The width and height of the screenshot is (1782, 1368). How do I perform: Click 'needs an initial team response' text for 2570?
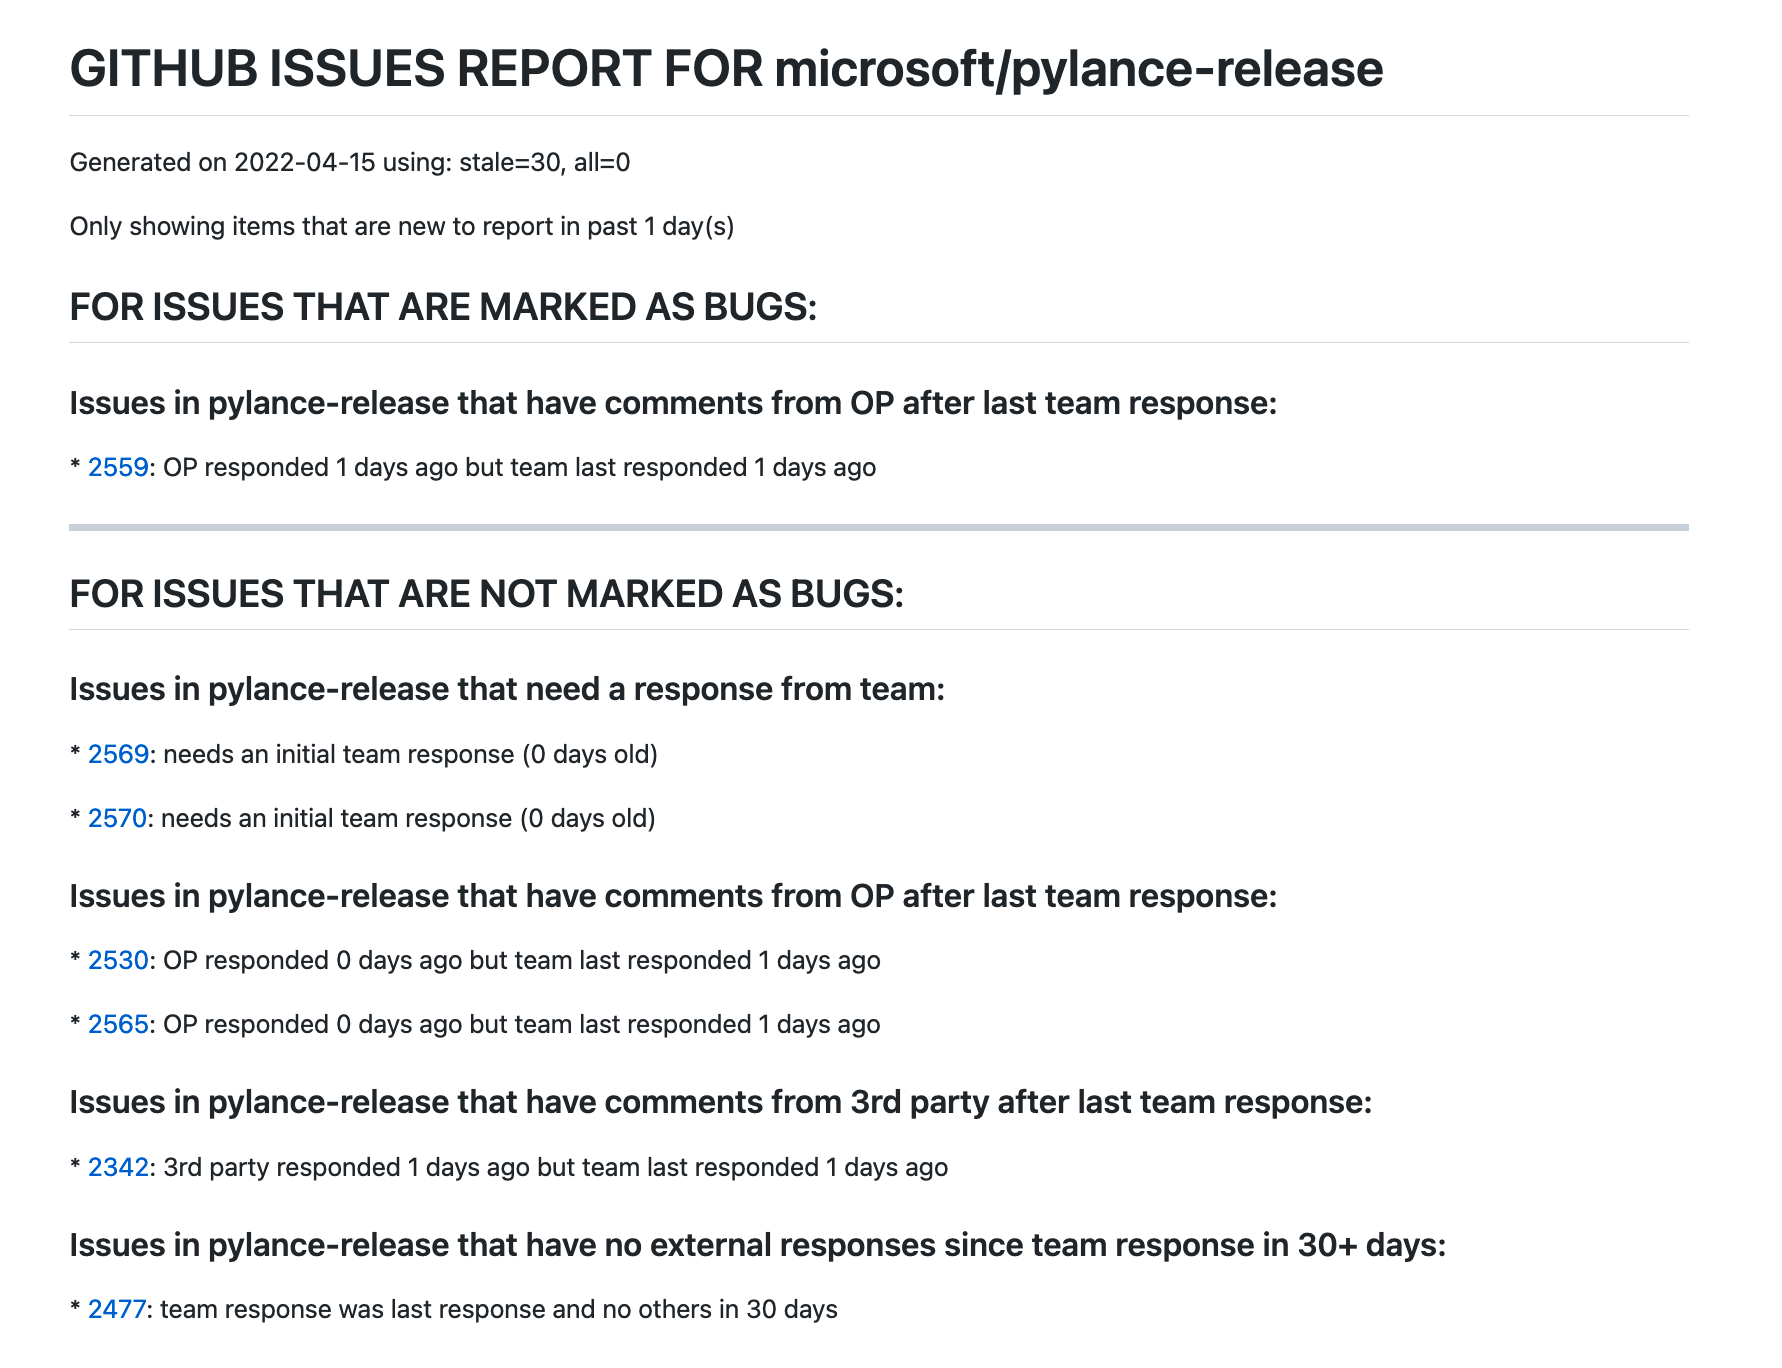click(336, 818)
